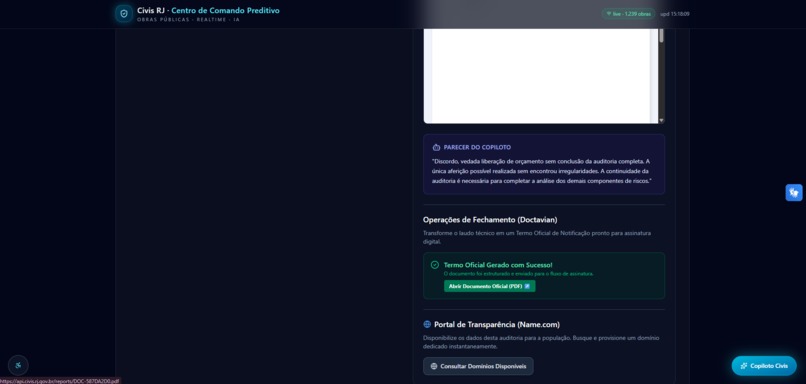The width and height of the screenshot is (806, 384).
Task: Click the robot icon beside Parecer do Copiloto
Action: coord(436,148)
